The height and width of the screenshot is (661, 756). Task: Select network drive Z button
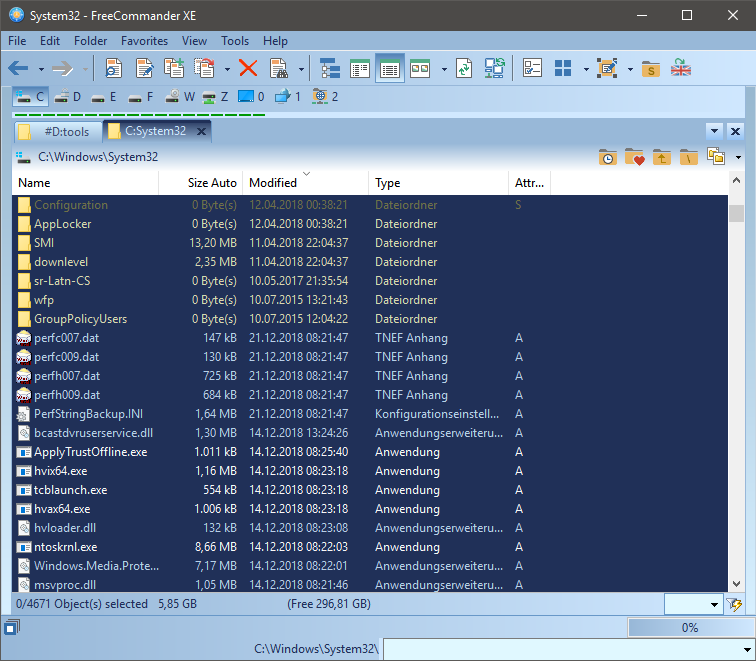click(215, 97)
